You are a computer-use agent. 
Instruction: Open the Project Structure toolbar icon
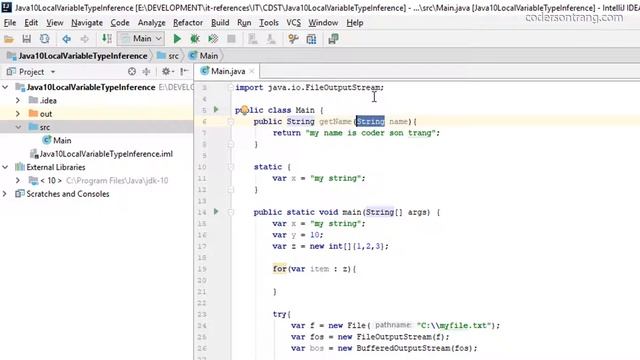[x=311, y=39]
